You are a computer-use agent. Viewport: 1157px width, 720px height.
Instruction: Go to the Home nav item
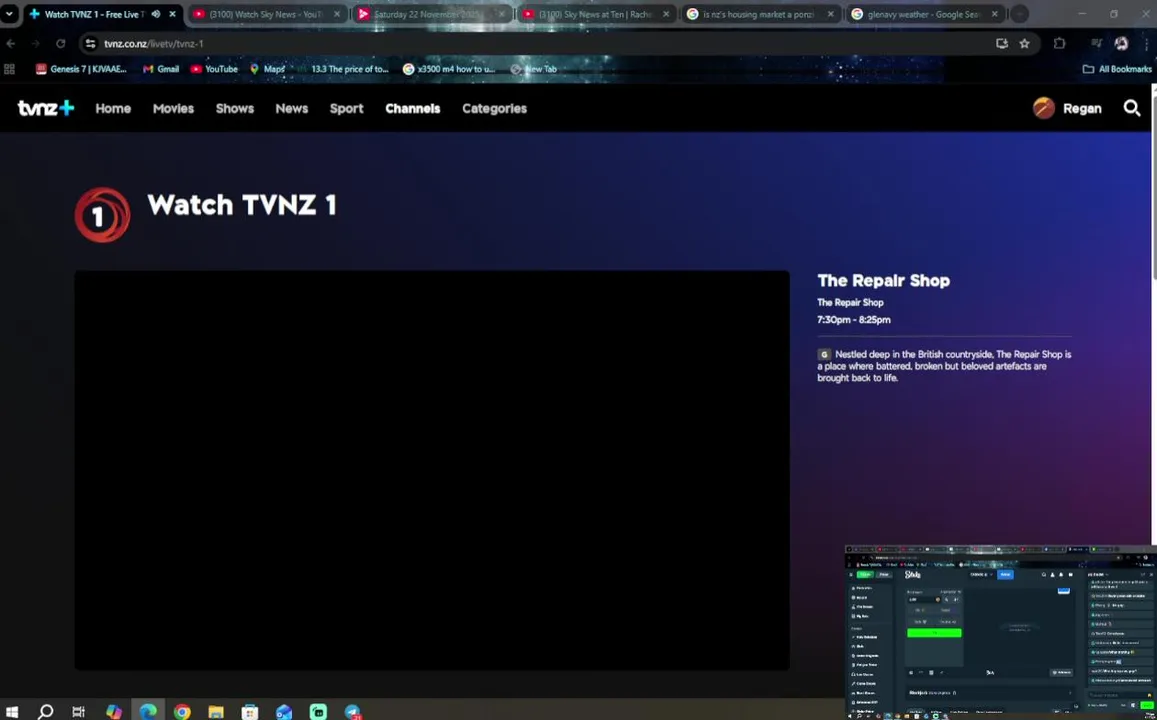(113, 108)
